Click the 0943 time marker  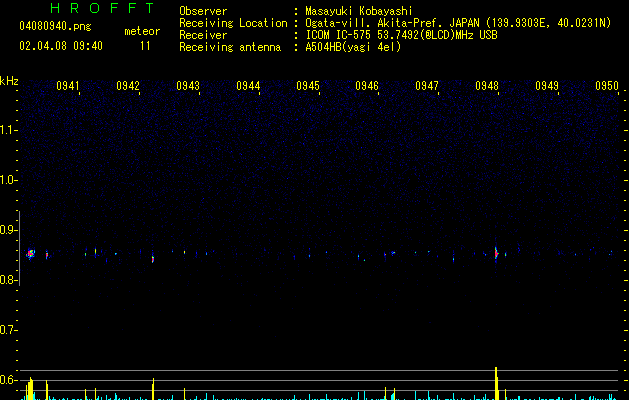pyautogui.click(x=188, y=86)
